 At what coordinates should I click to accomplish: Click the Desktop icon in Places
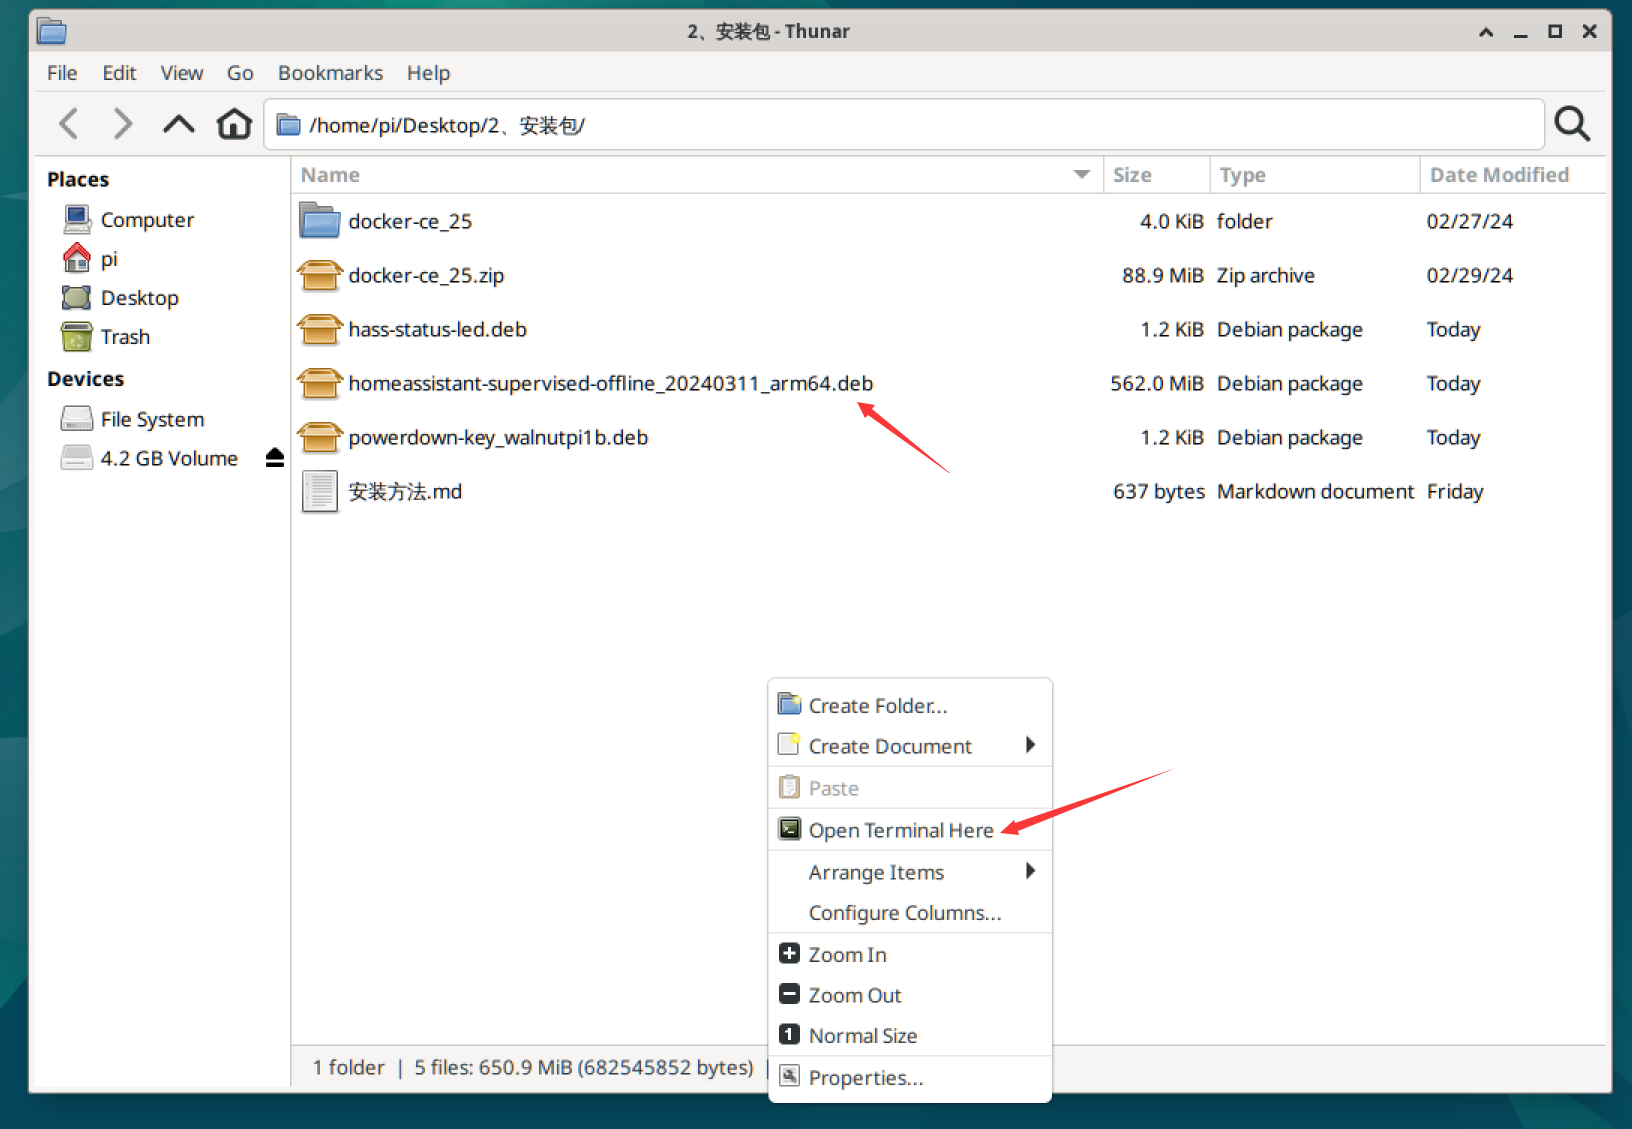click(77, 297)
